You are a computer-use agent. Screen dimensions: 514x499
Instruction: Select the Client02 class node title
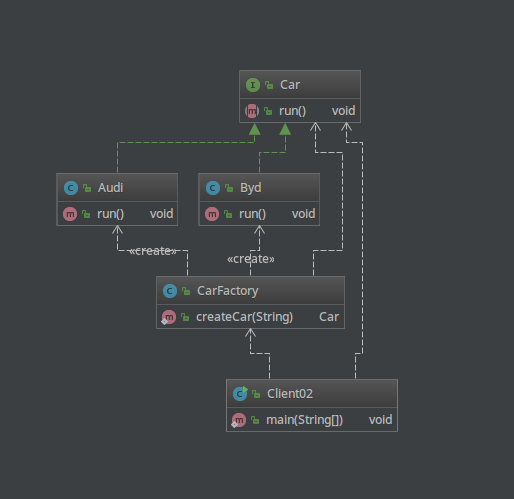(x=290, y=394)
